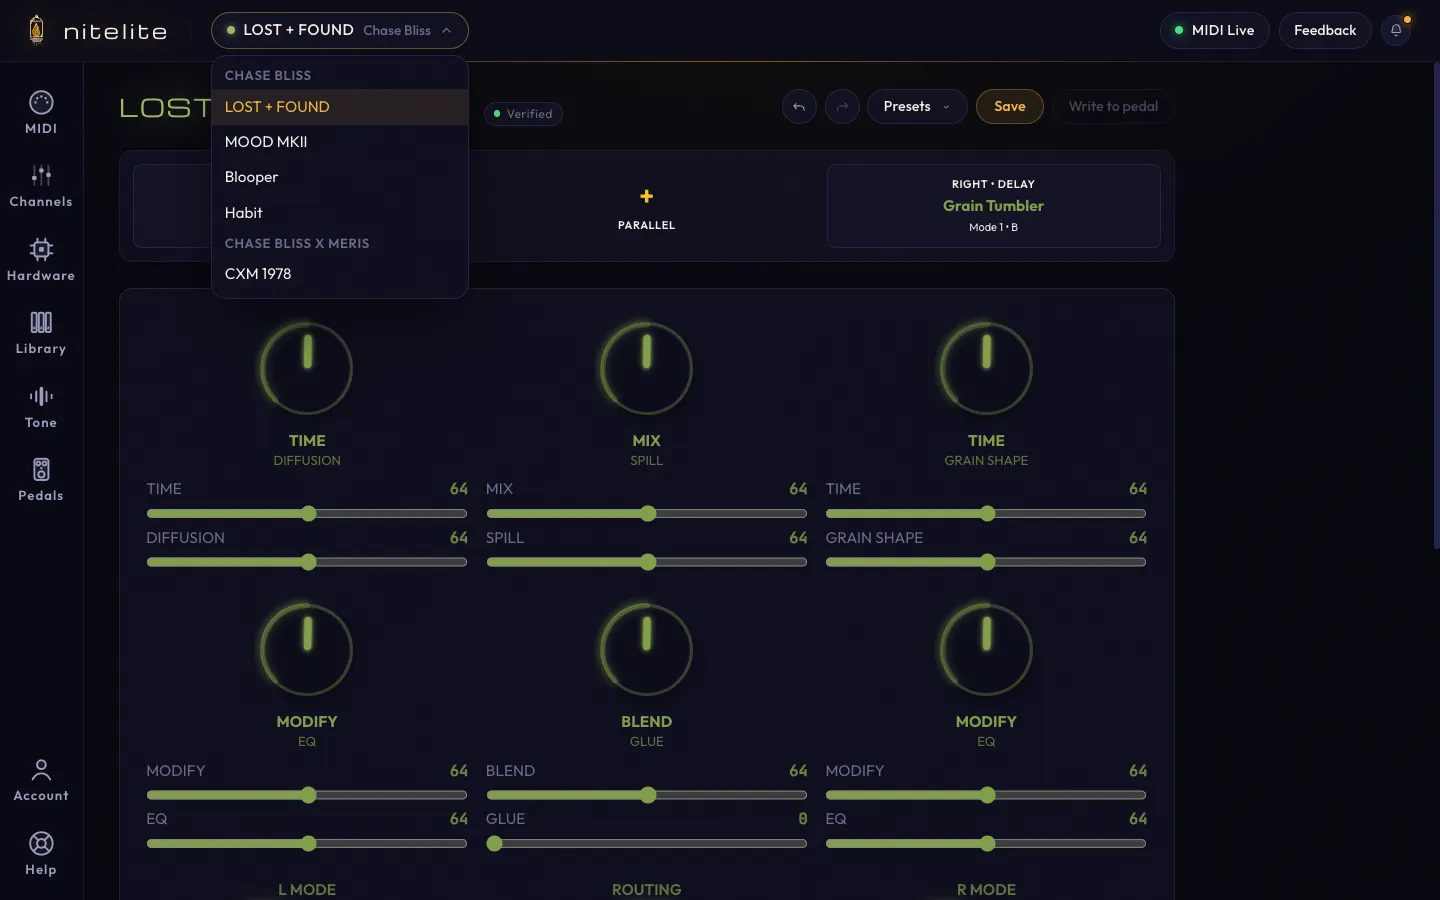Open the Channels sidebar section
The height and width of the screenshot is (900, 1440).
pos(41,187)
